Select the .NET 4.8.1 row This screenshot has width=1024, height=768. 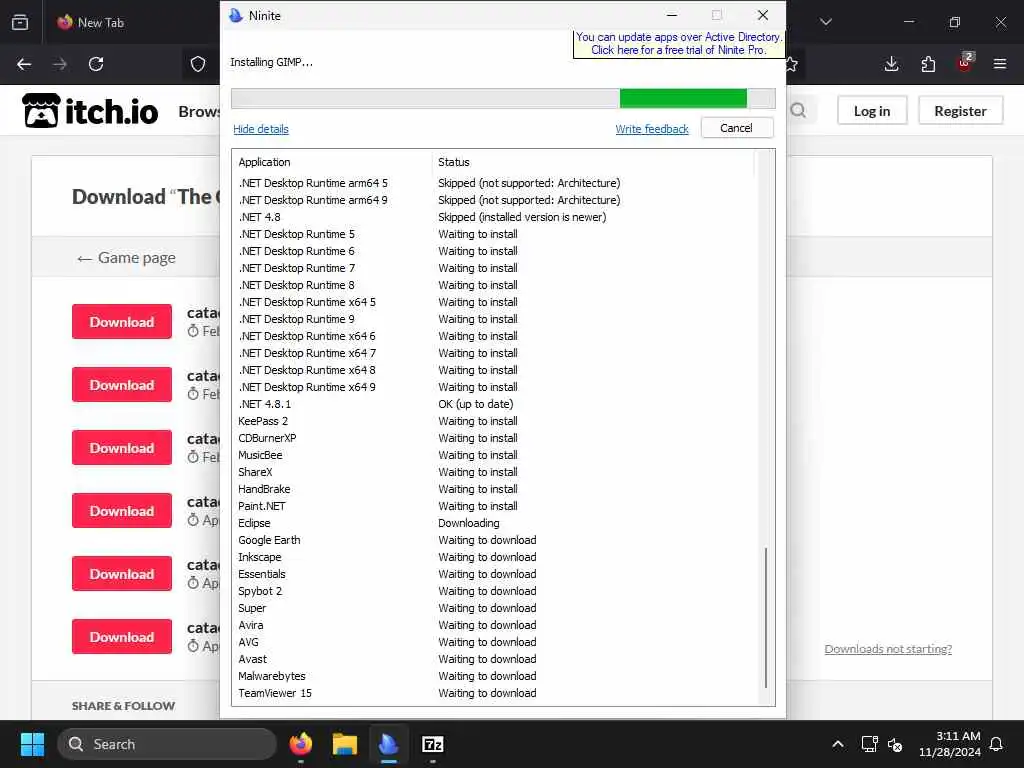click(x=496, y=404)
